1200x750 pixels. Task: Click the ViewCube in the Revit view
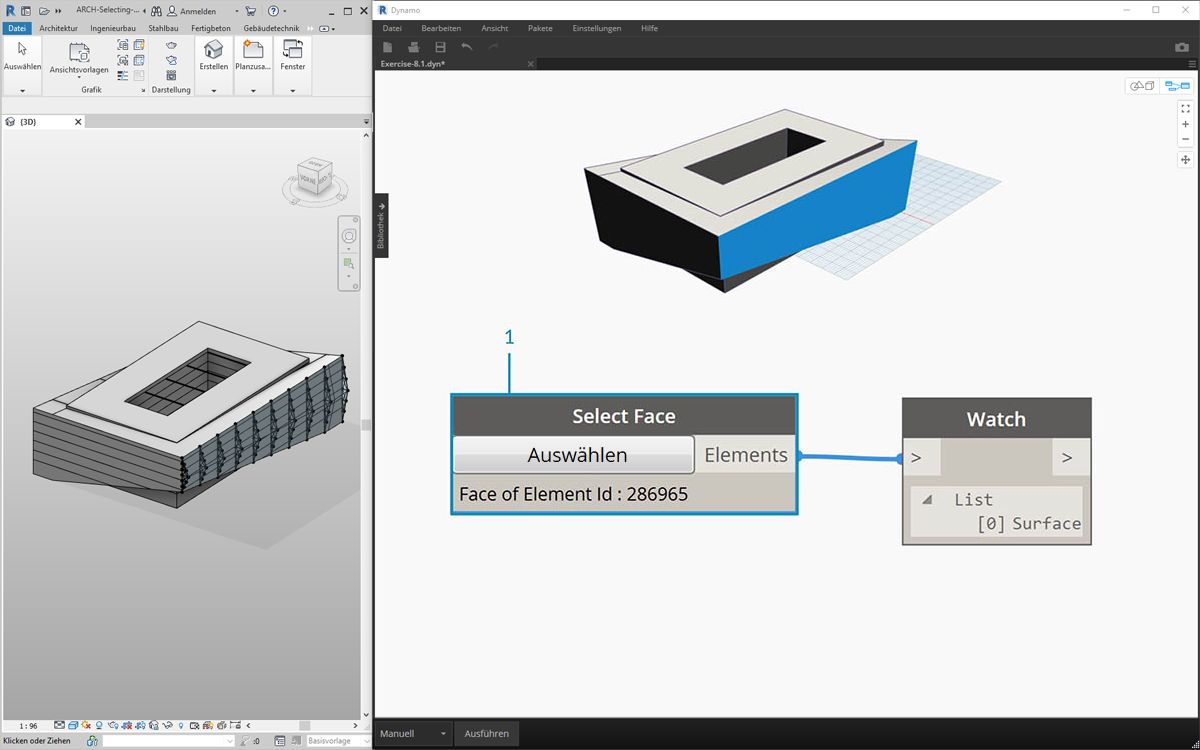(316, 175)
